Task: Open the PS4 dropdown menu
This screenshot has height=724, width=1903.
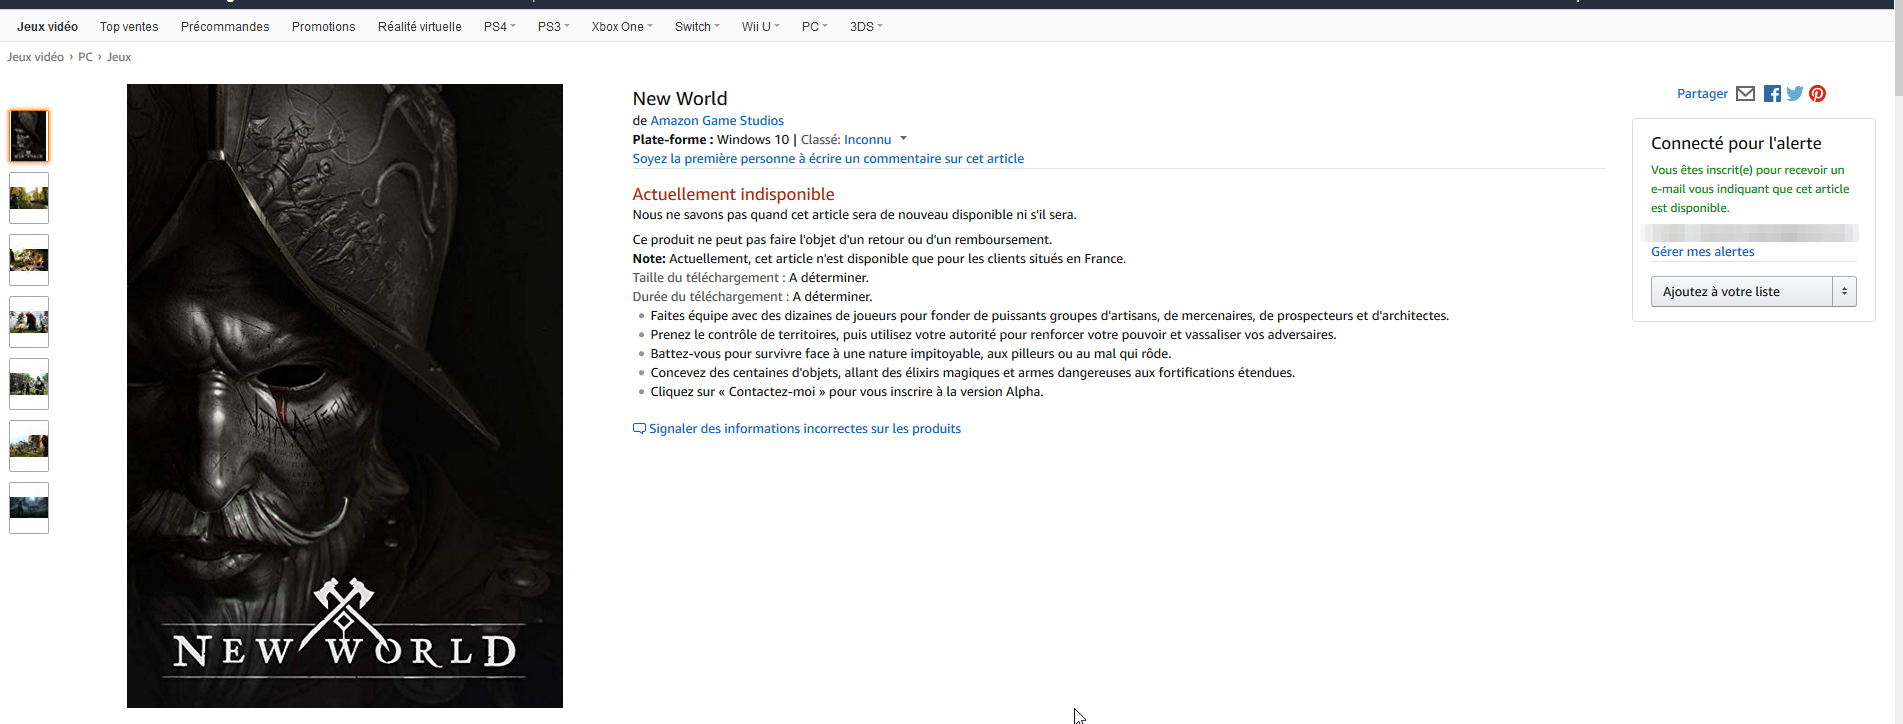Action: [499, 27]
